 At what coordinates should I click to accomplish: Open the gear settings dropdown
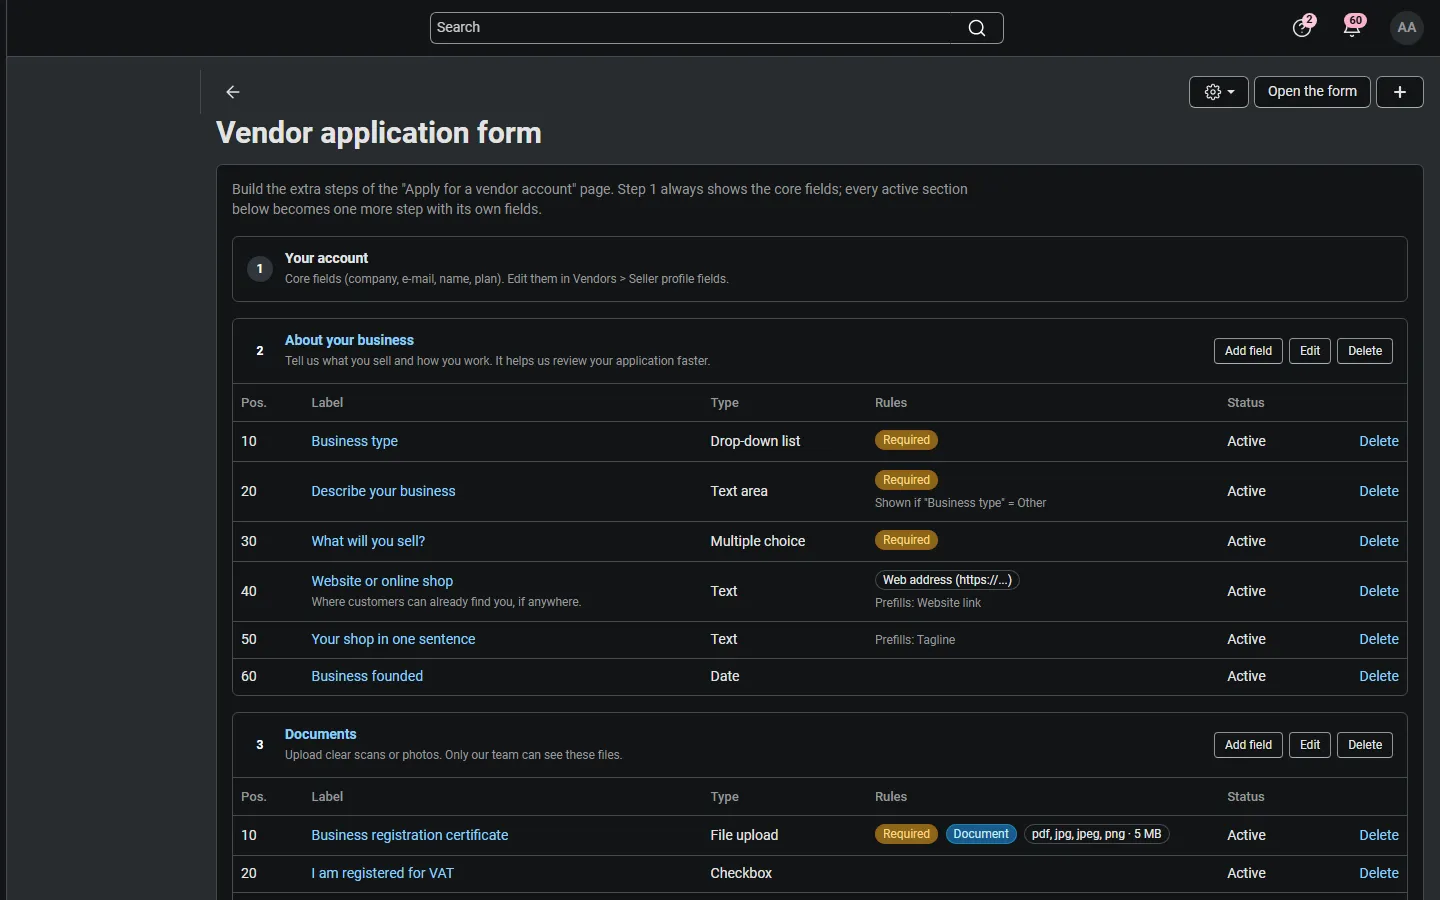click(1219, 92)
